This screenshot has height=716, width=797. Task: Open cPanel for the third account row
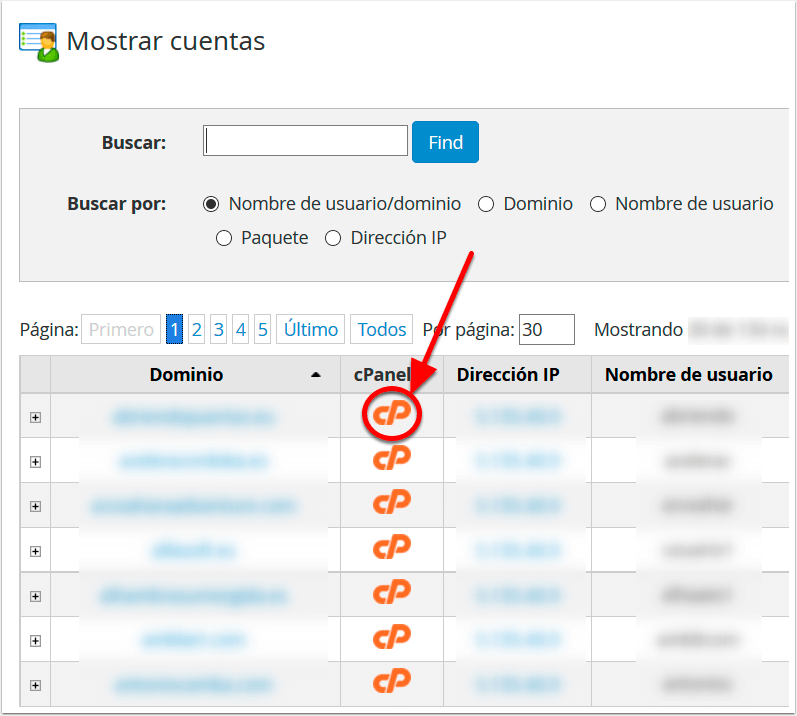392,502
